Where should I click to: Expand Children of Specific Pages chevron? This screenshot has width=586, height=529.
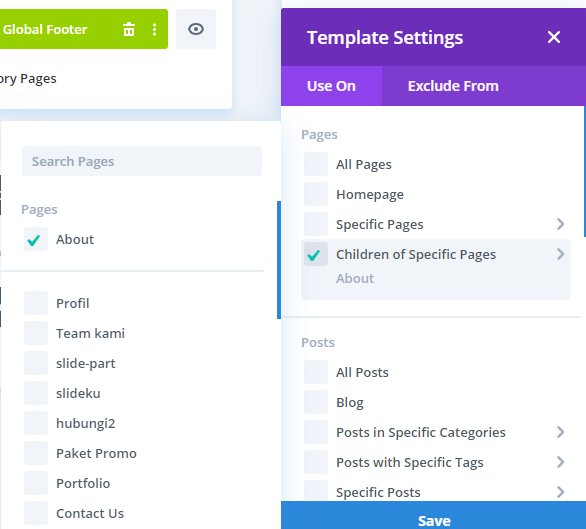click(x=560, y=254)
